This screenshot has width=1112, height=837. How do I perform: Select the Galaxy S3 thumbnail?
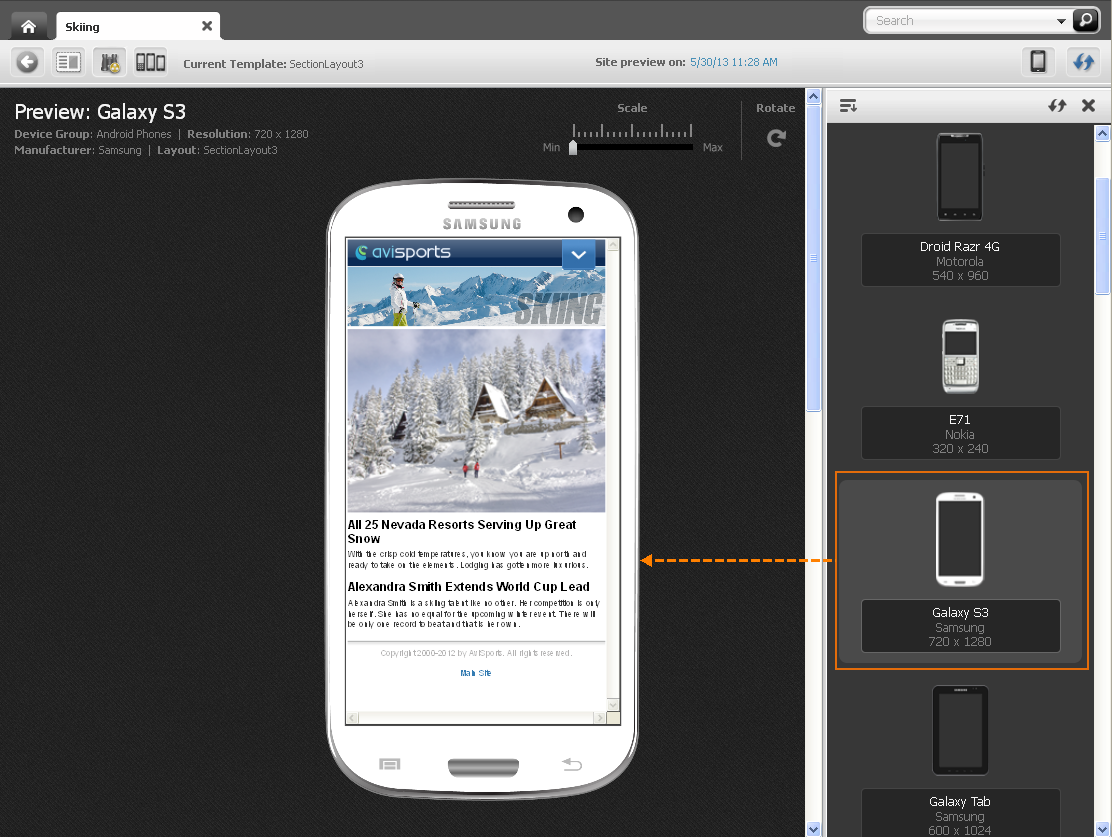[960, 540]
